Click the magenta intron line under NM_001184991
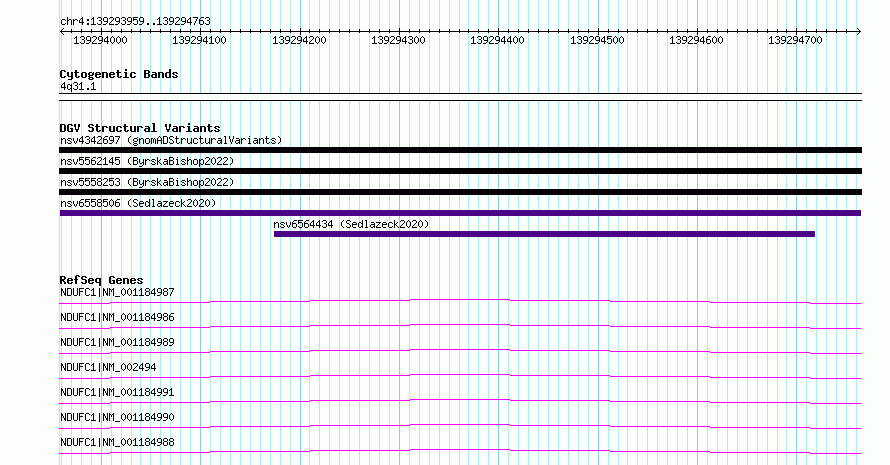The width and height of the screenshot is (890, 465). [460, 400]
